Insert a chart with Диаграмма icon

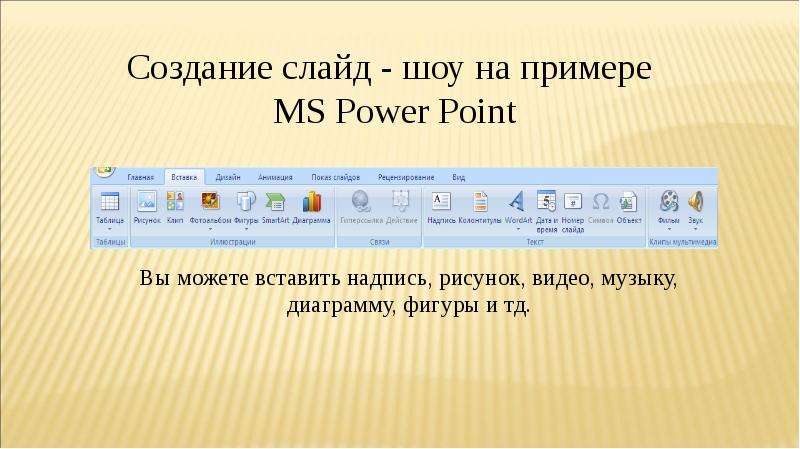click(312, 207)
